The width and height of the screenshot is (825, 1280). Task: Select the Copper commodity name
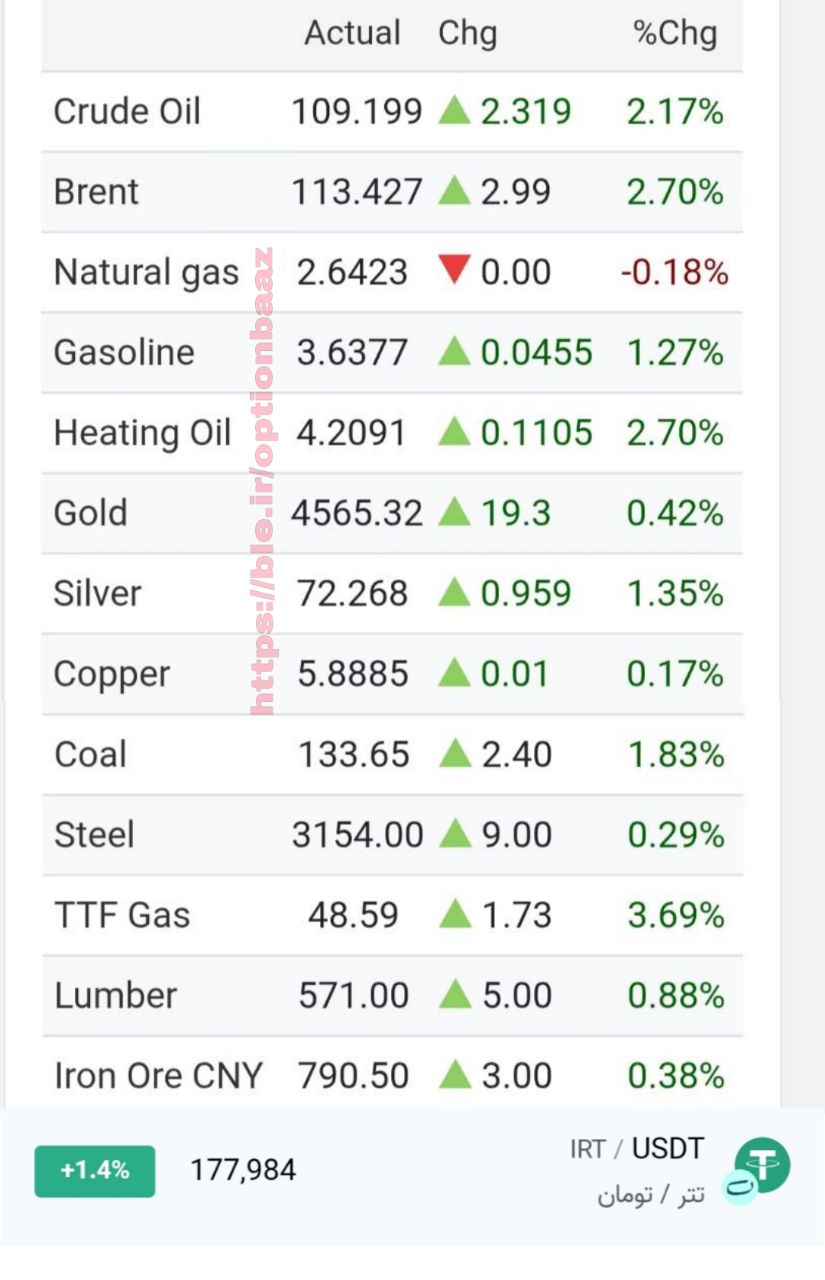click(112, 675)
